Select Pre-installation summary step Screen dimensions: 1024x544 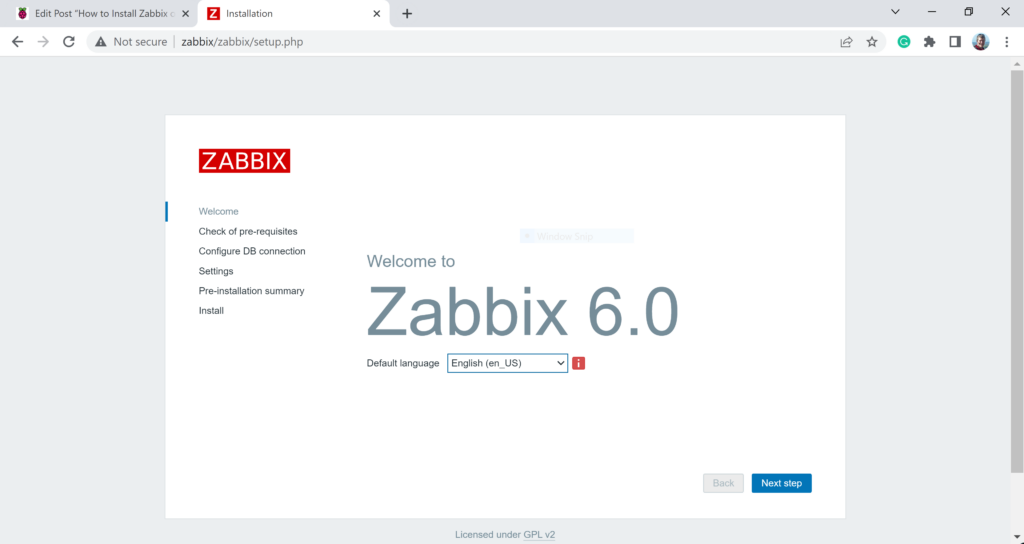(251, 291)
